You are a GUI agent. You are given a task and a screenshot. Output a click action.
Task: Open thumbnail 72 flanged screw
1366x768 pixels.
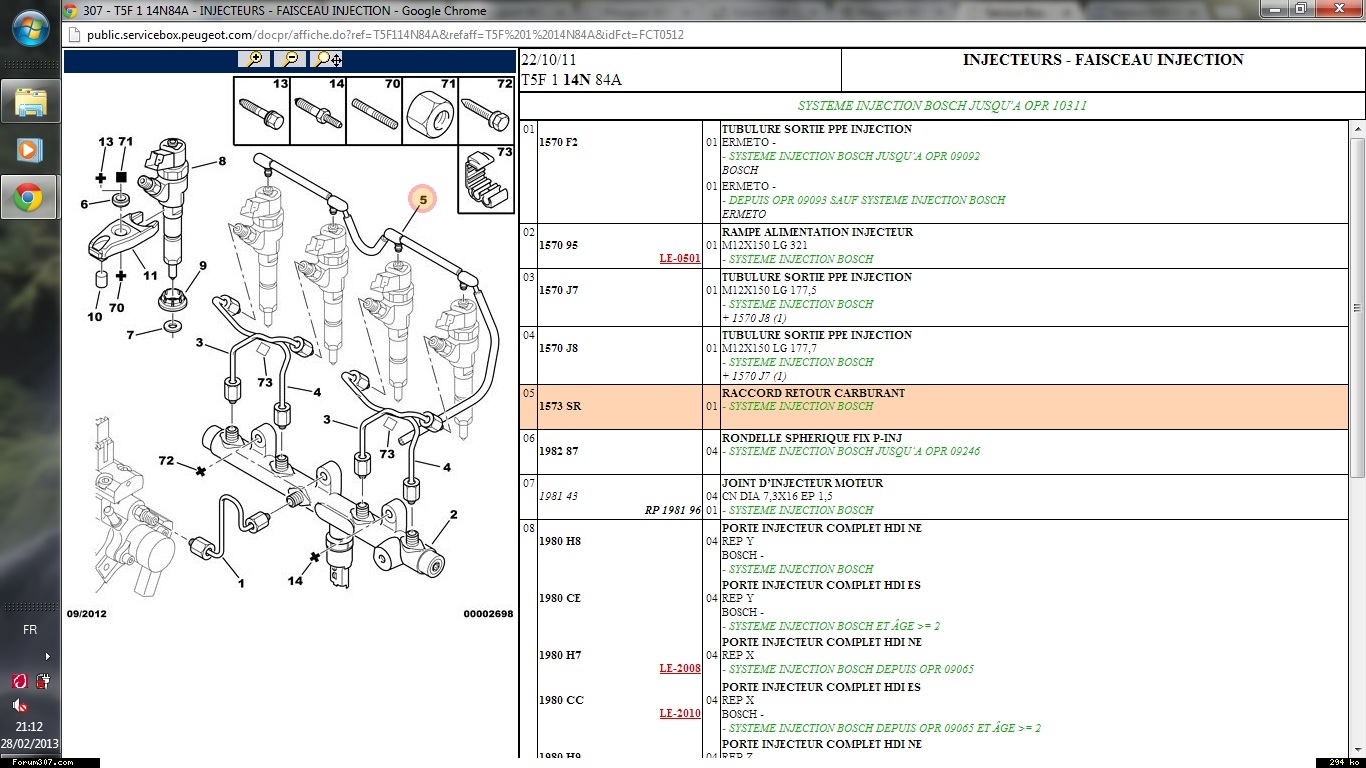pyautogui.click(x=486, y=110)
